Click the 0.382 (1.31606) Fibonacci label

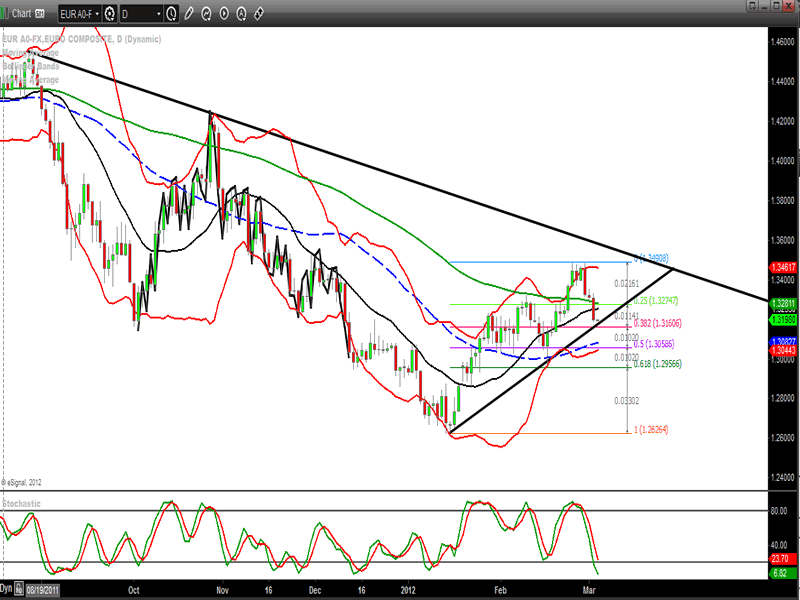click(x=657, y=323)
